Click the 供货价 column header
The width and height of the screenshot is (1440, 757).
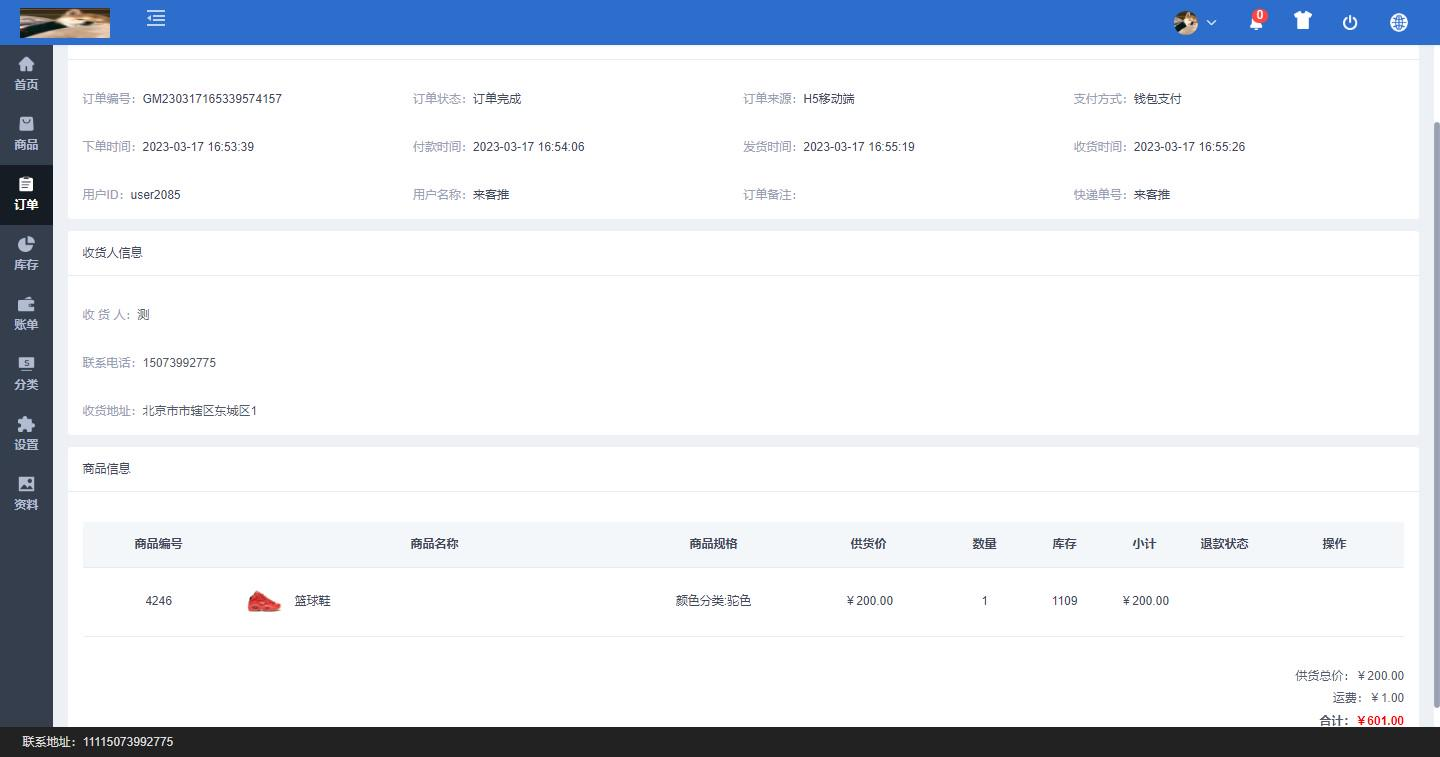tap(869, 544)
